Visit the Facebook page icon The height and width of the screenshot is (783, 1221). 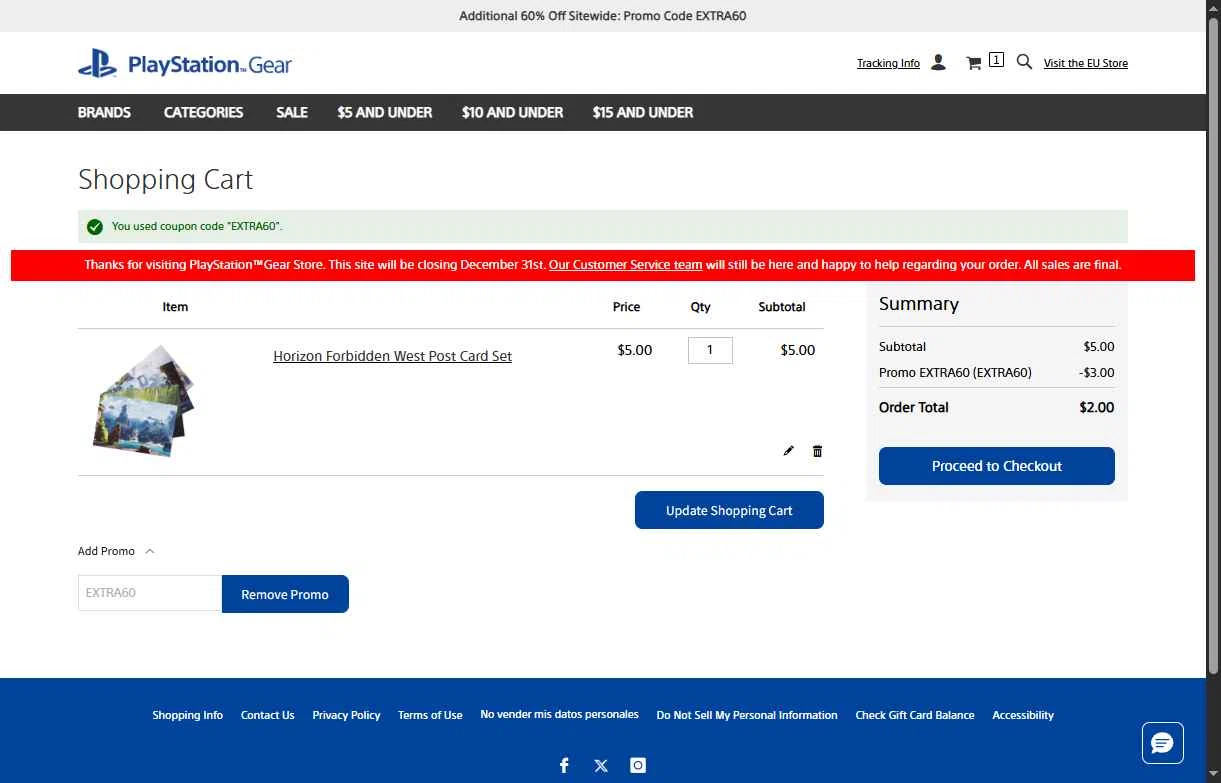click(564, 765)
